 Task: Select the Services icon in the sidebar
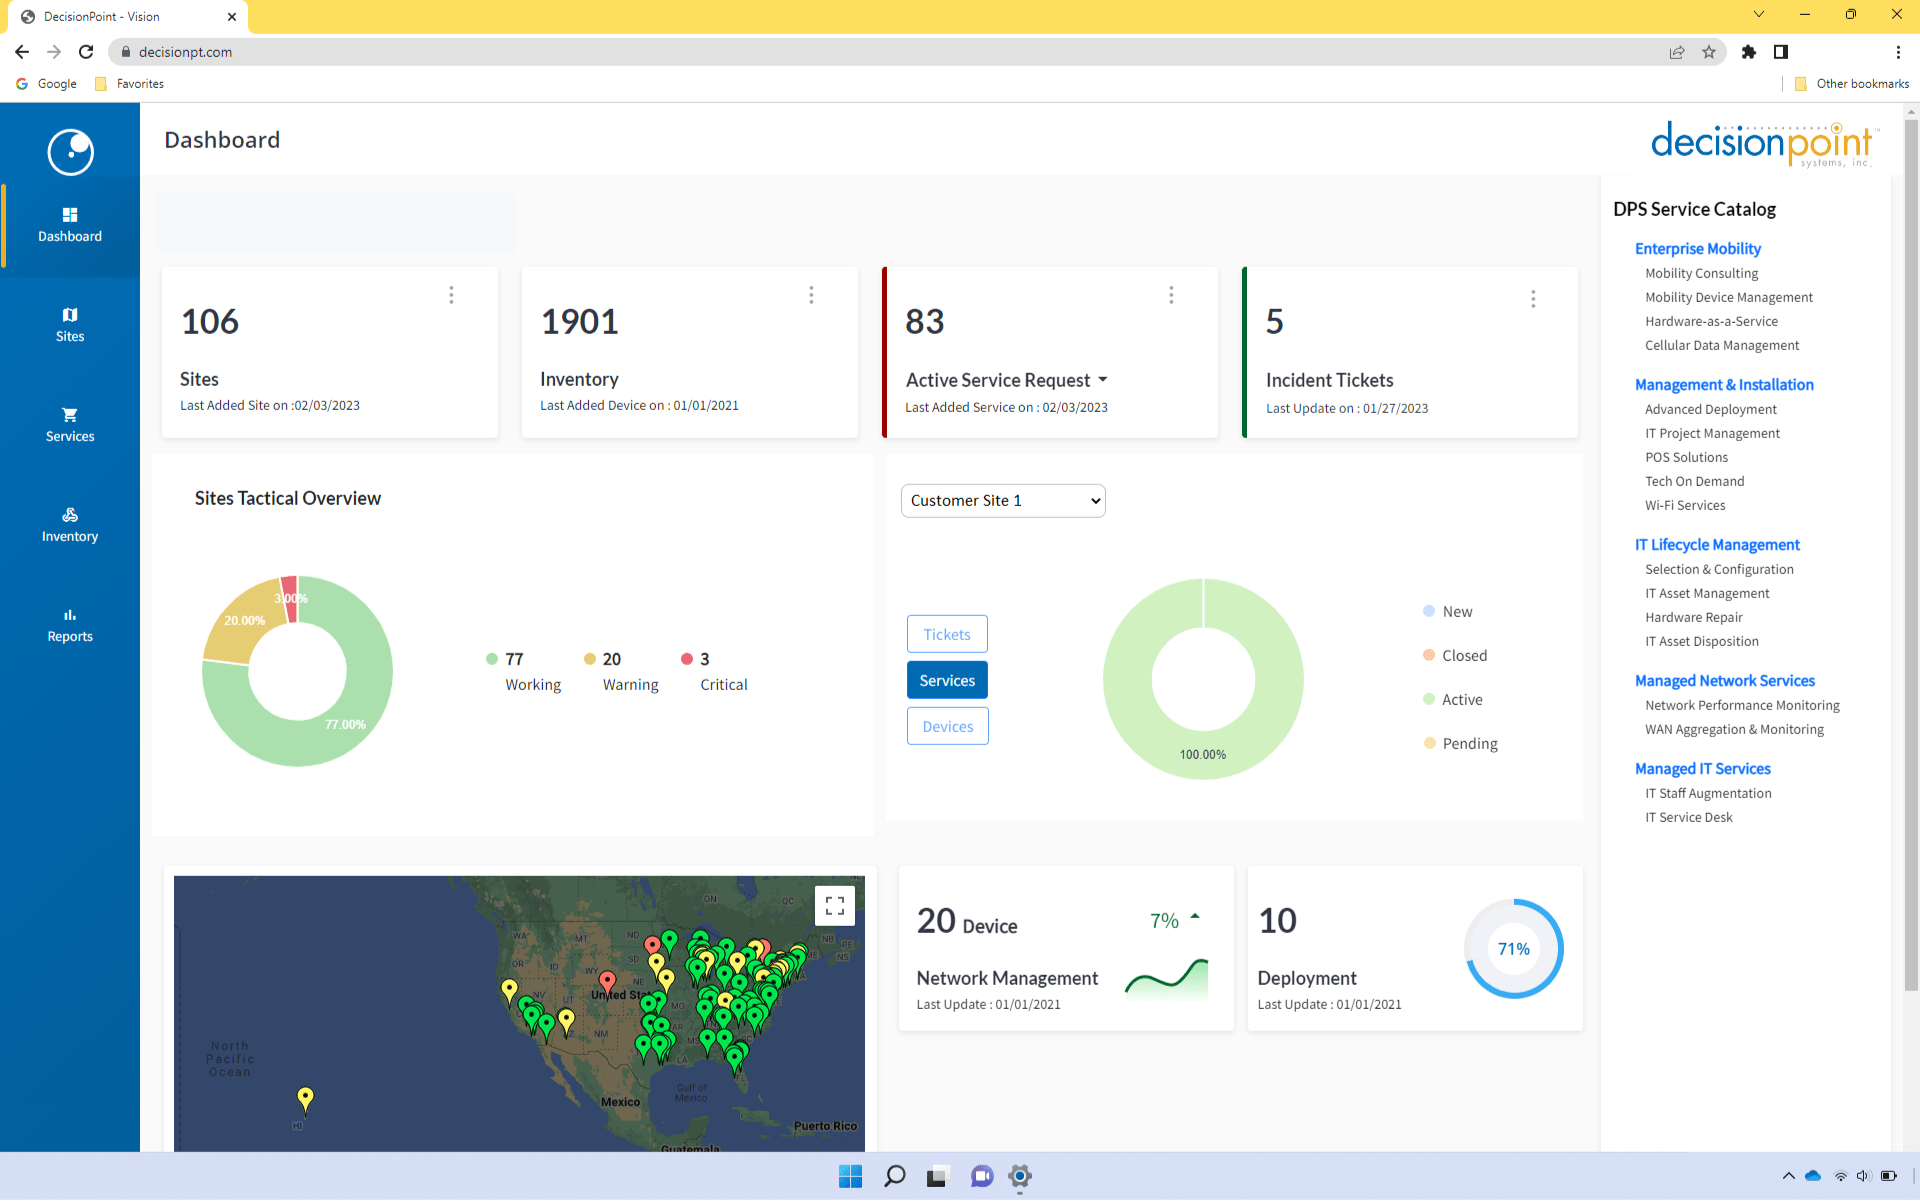[69, 424]
